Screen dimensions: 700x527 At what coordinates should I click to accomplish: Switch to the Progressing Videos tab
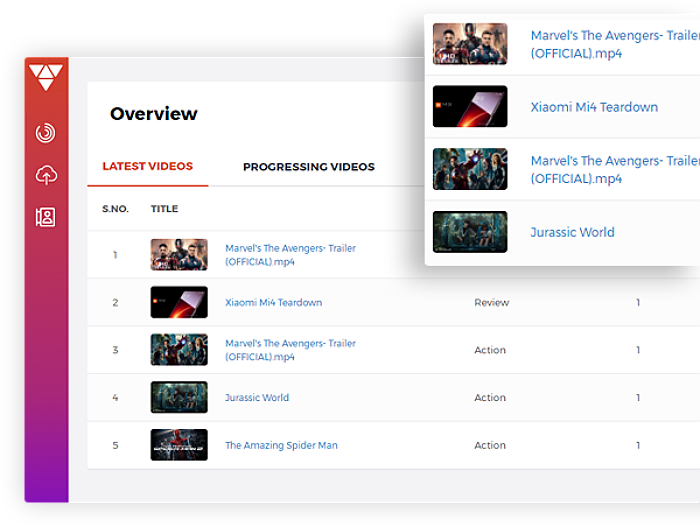(309, 167)
